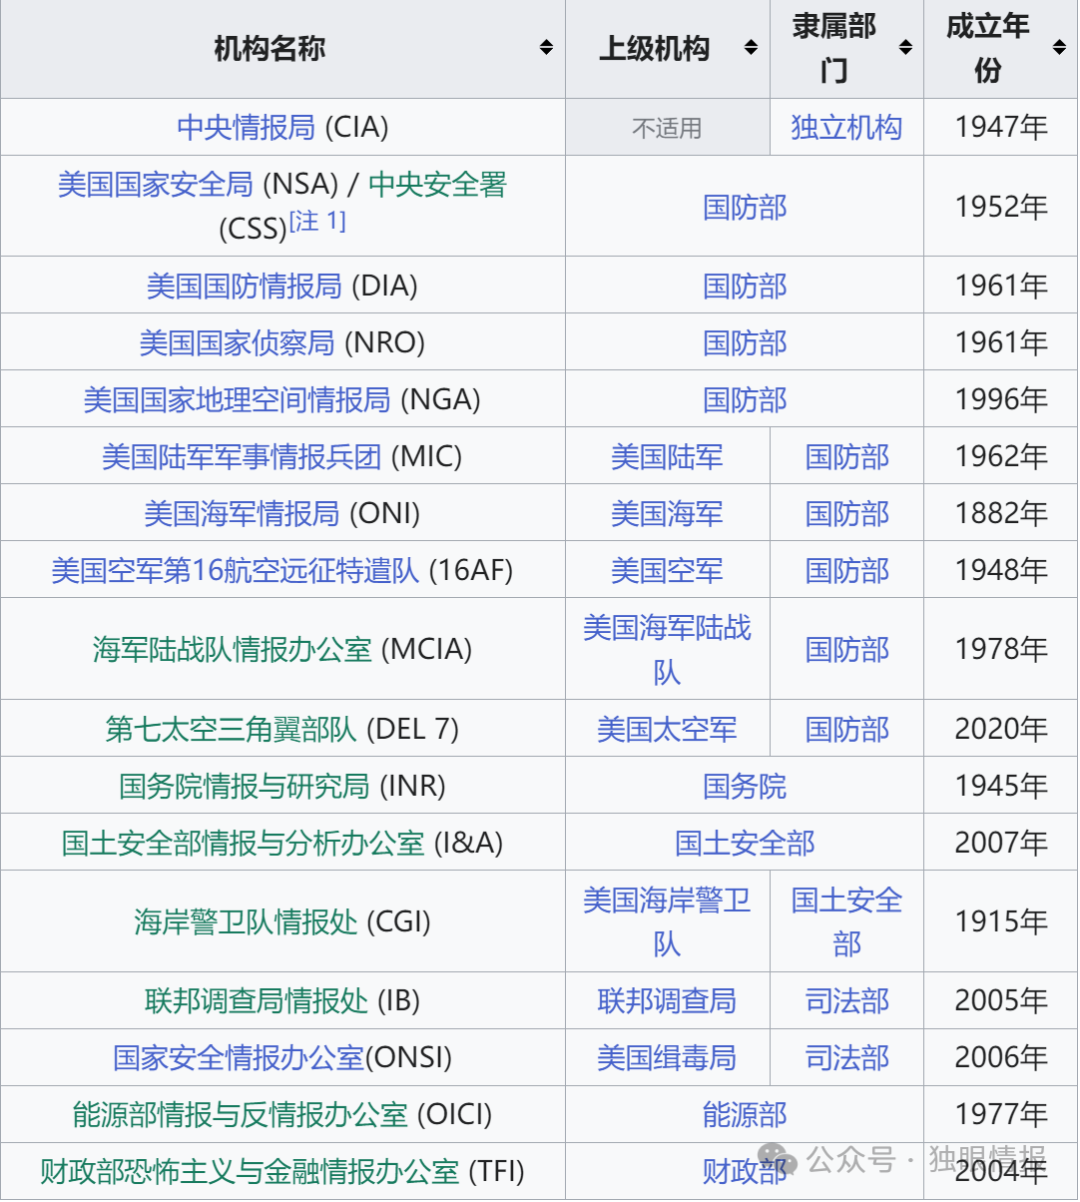Select the 1945年 founding year cell

(1001, 786)
